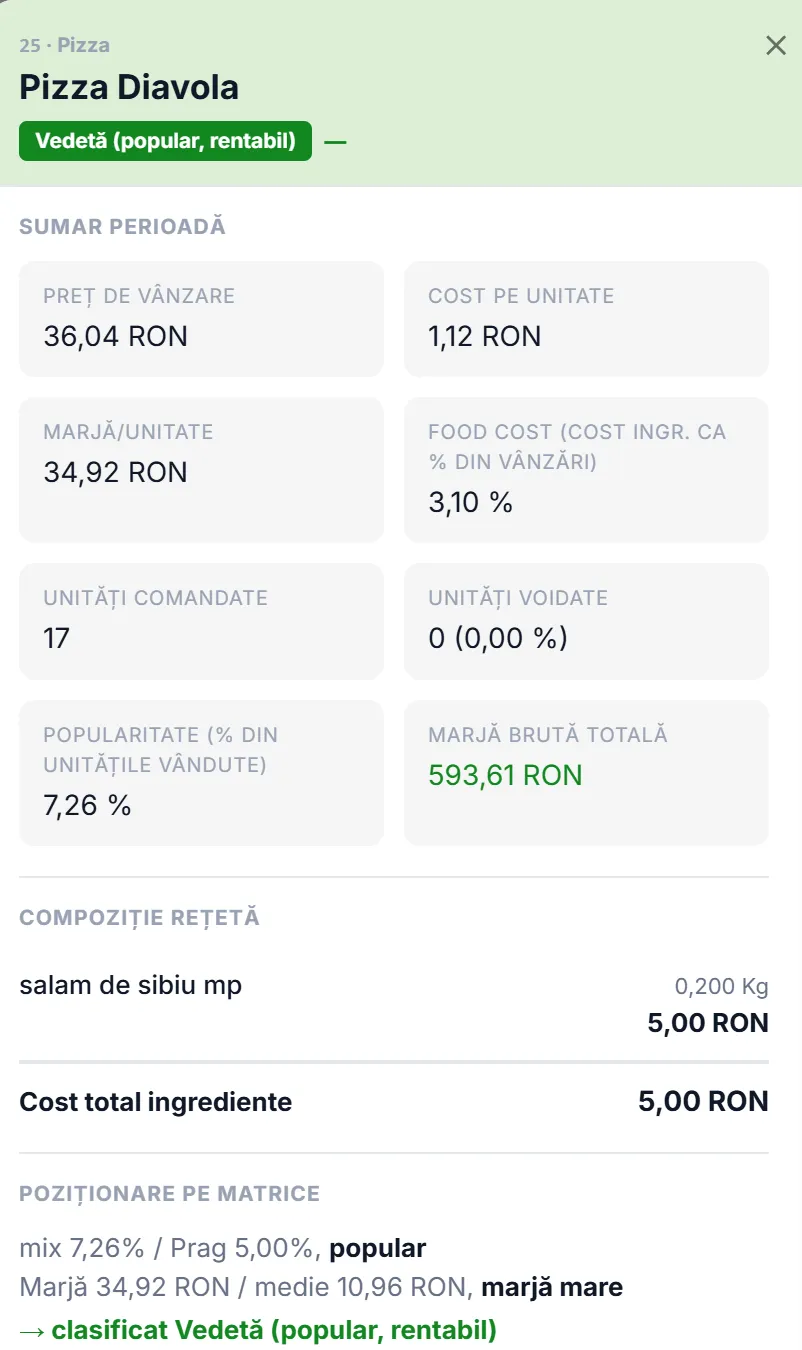
Task: Click the Vedetă (popular, rentabil) badge
Action: [x=165, y=141]
